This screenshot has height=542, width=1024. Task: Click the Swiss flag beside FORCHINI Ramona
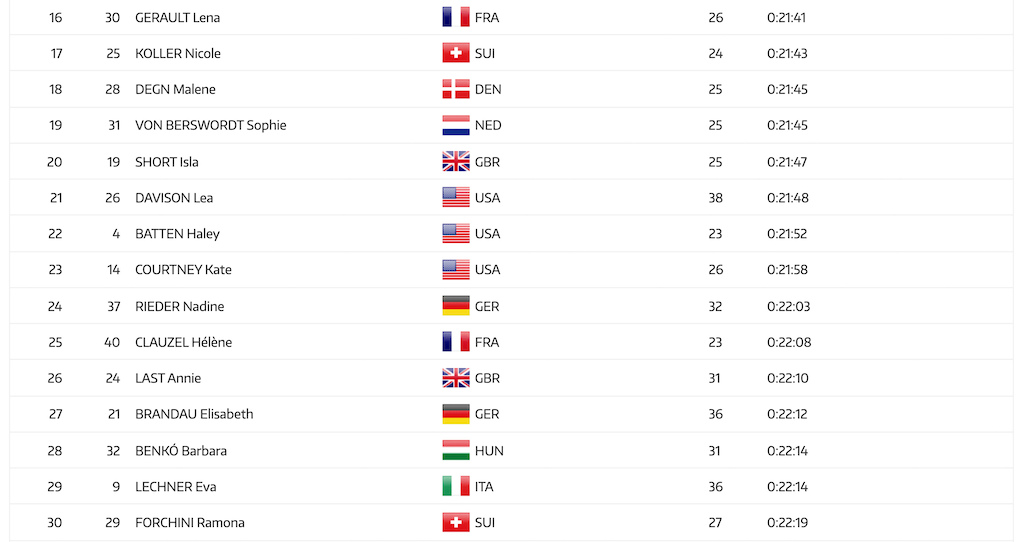(x=456, y=522)
